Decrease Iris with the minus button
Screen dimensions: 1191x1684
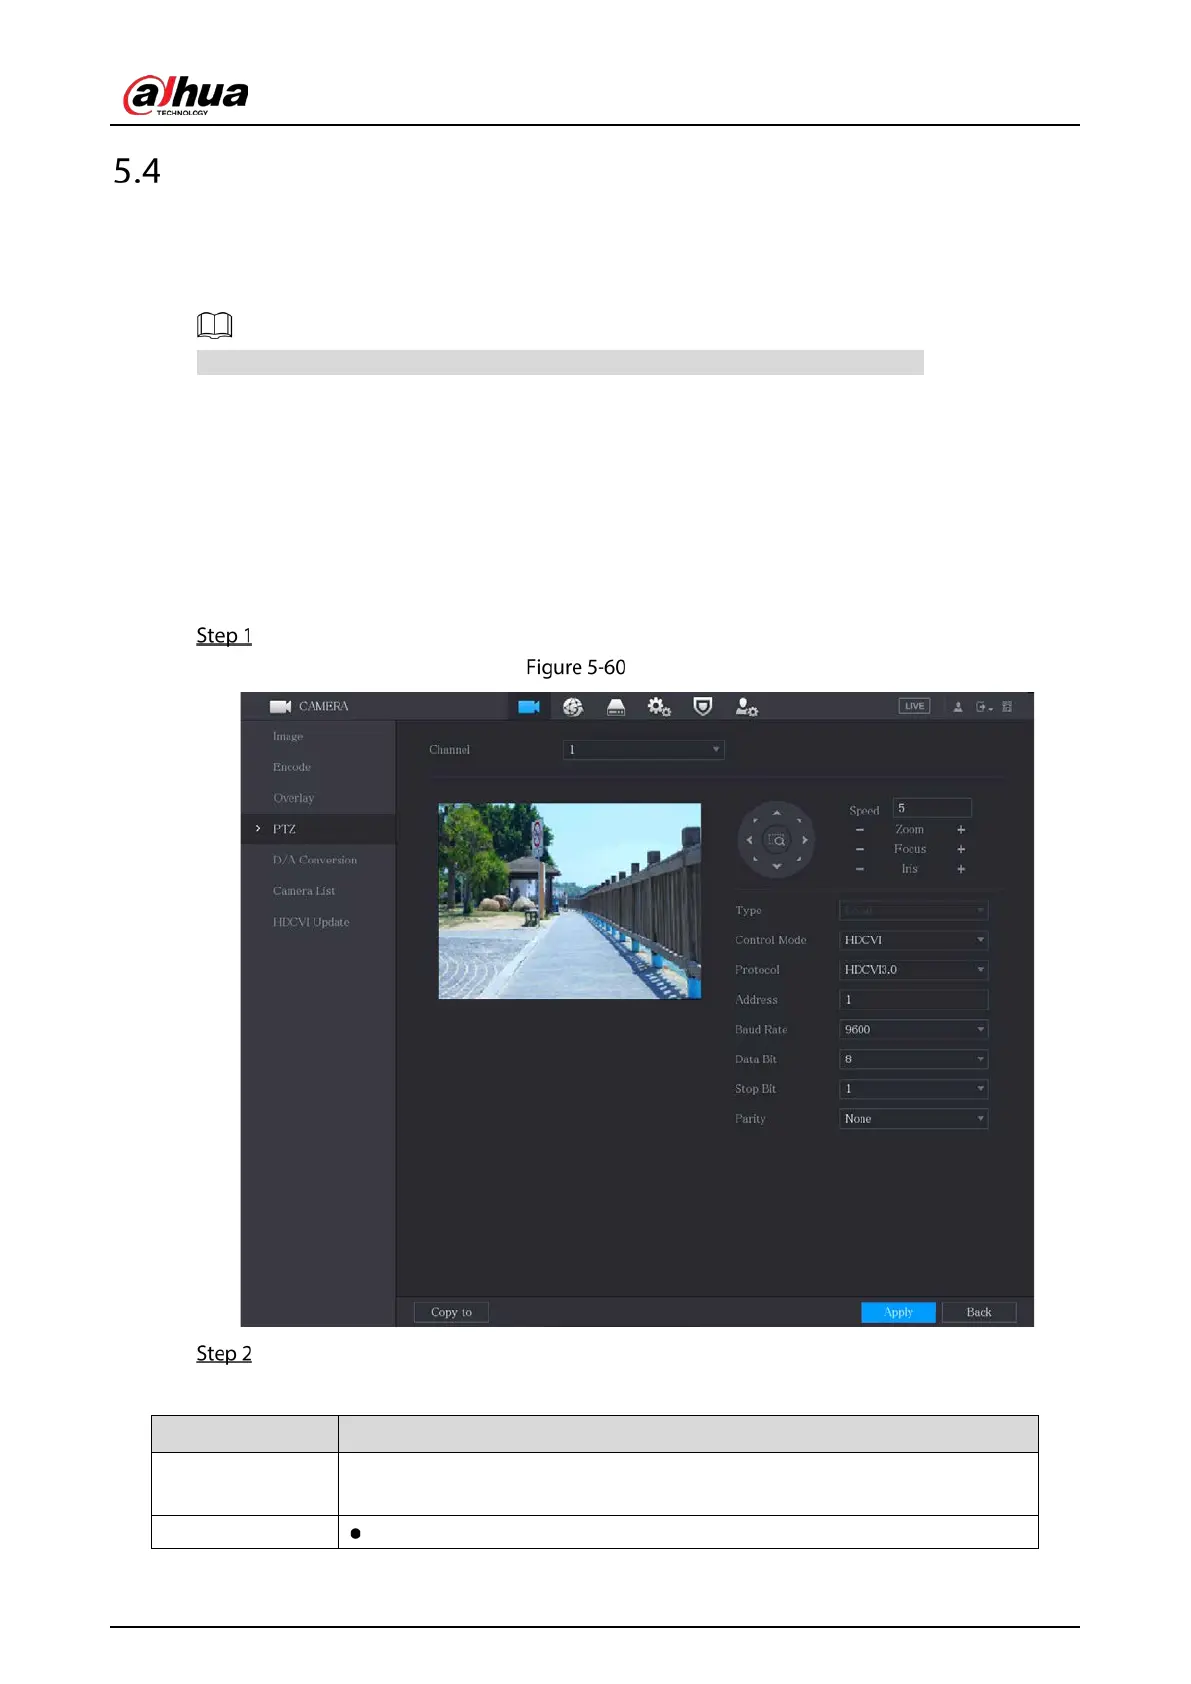860,869
